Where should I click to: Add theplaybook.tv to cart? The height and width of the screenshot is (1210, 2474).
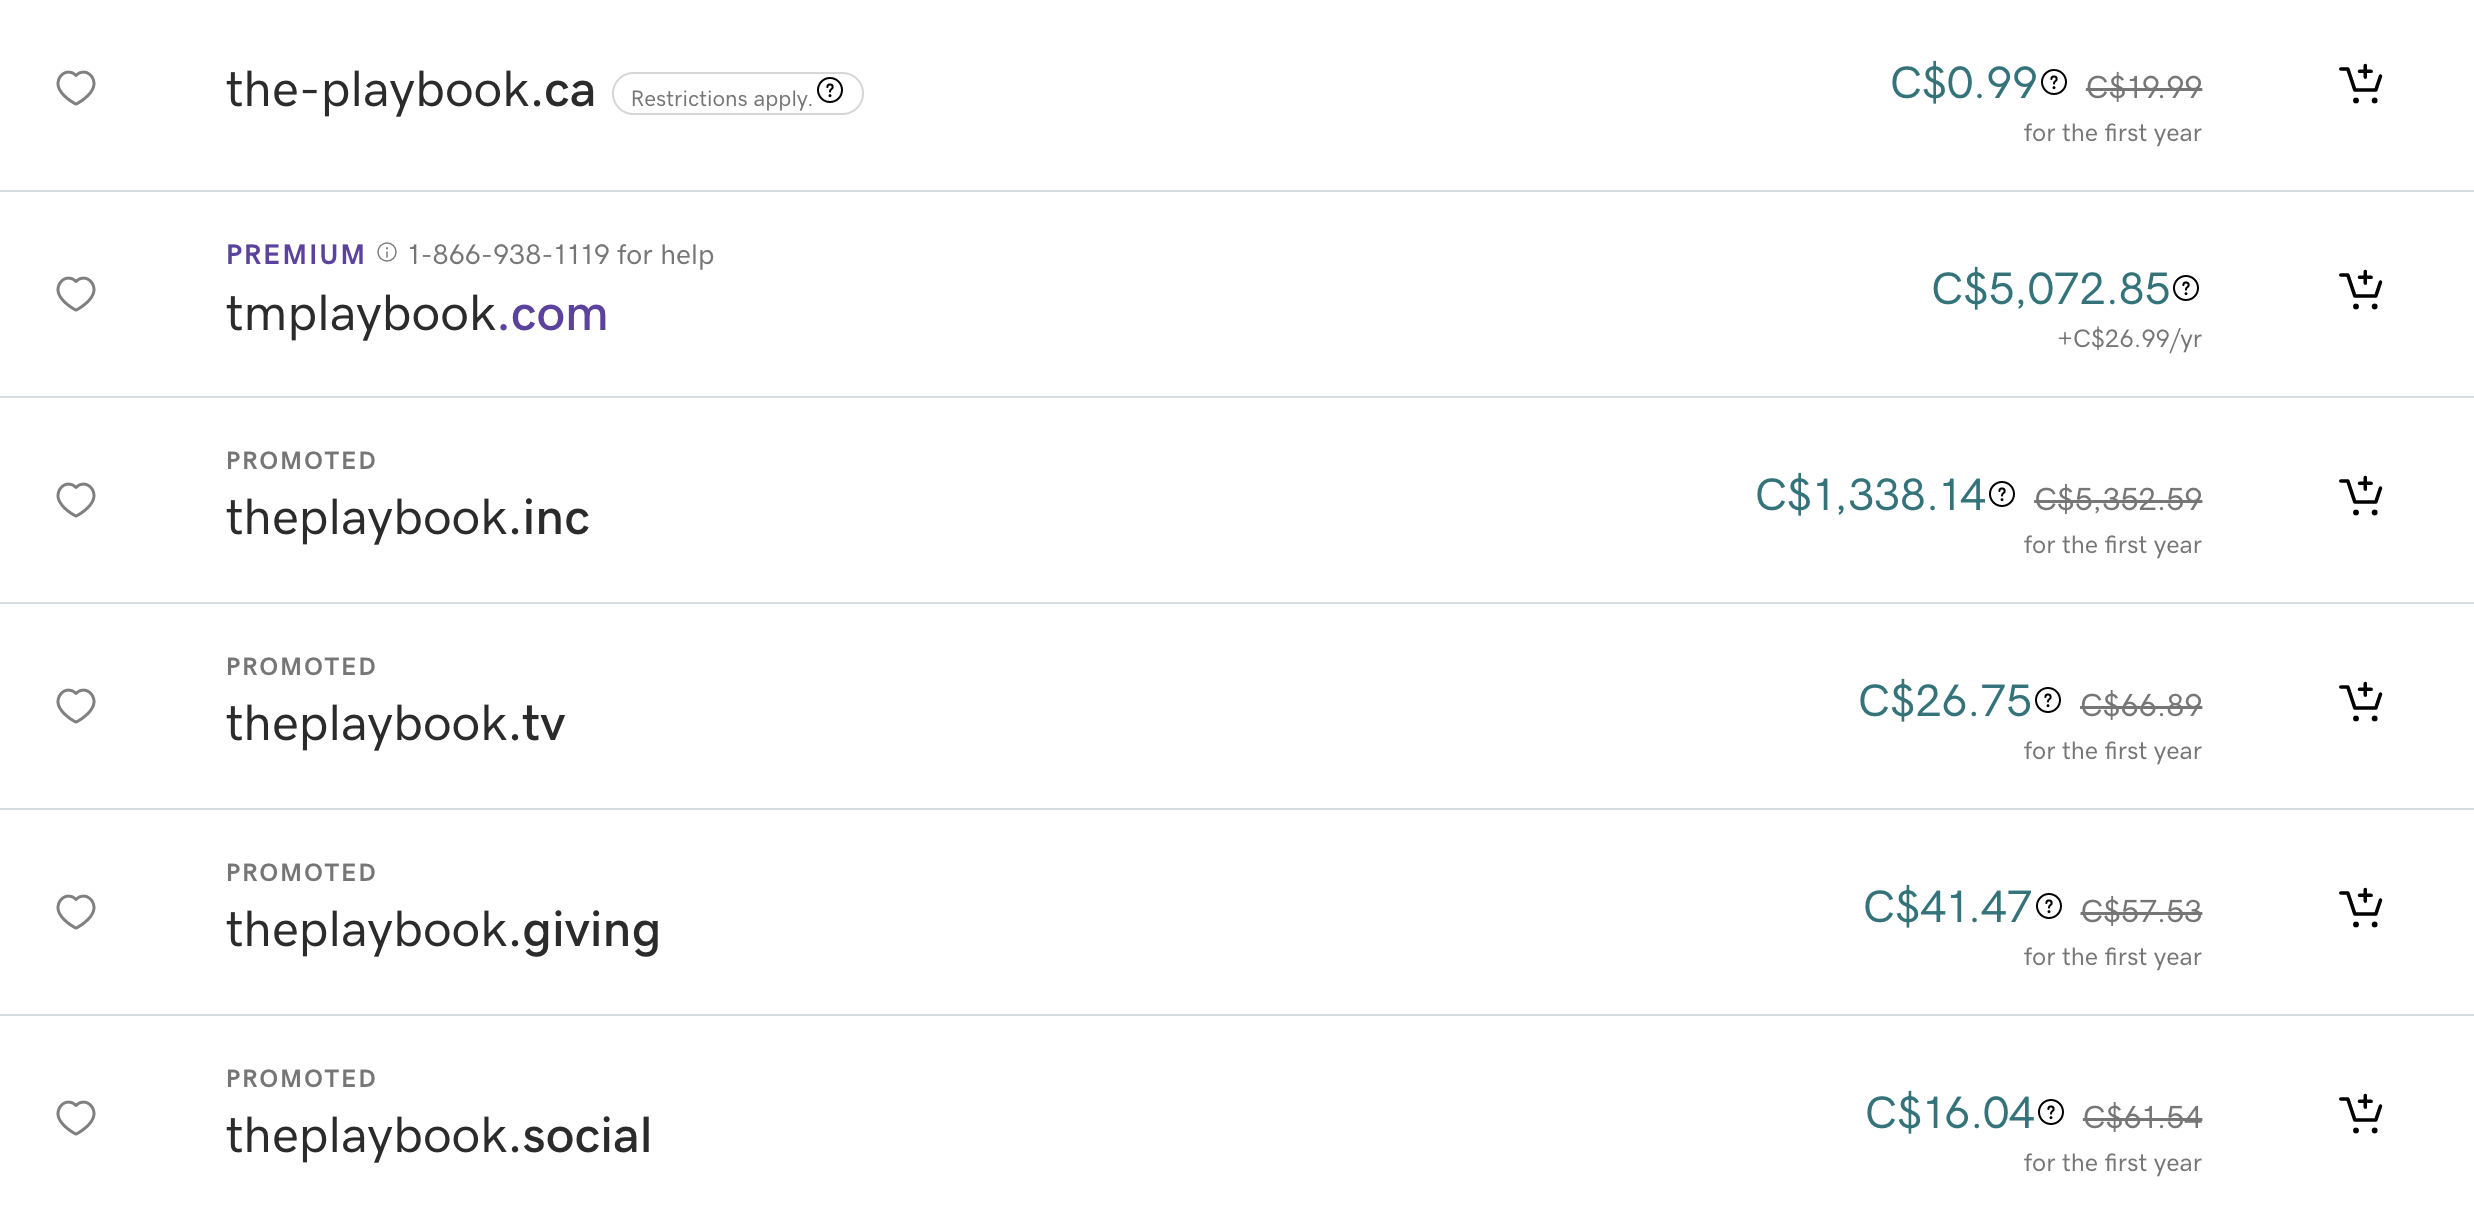point(2361,703)
